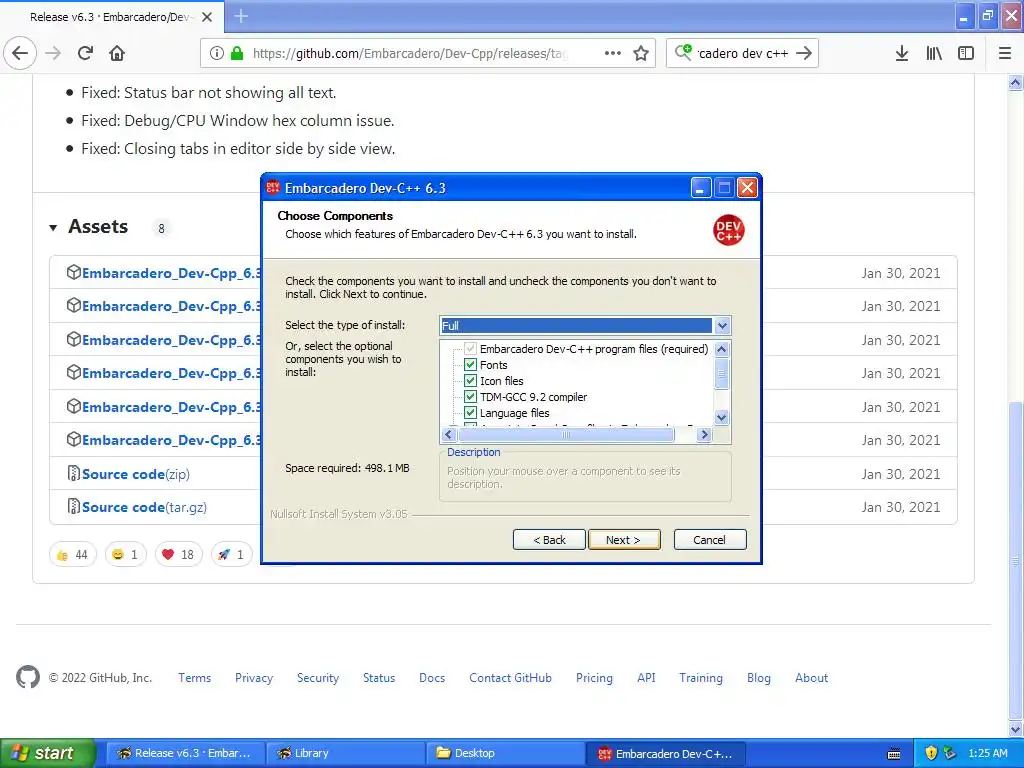Bookmark this page with star icon

pos(641,53)
